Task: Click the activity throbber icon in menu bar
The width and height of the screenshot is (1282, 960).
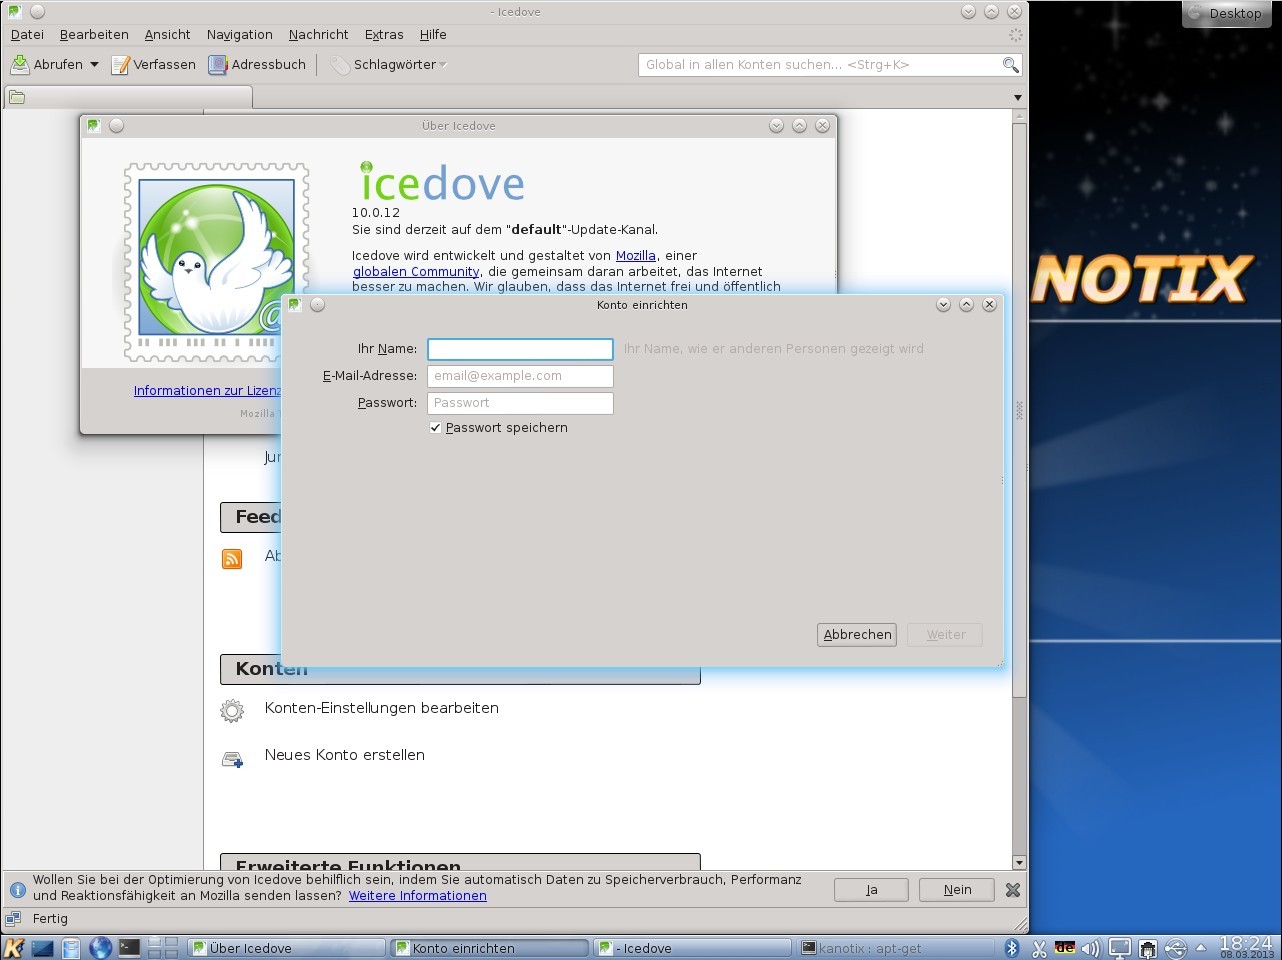Action: [1015, 34]
